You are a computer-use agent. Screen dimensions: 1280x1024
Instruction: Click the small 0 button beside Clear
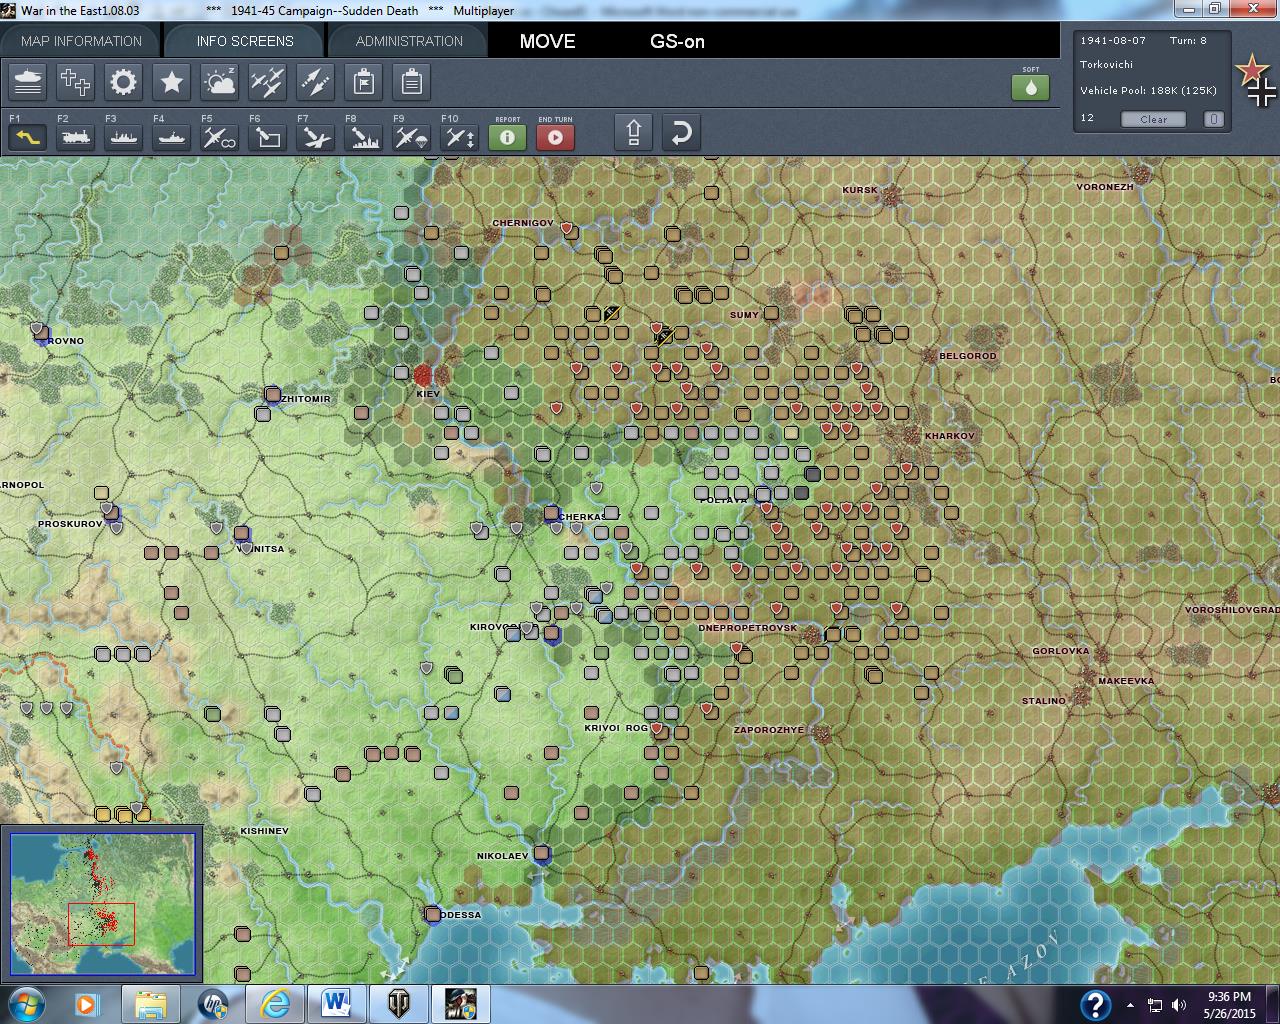[1213, 119]
